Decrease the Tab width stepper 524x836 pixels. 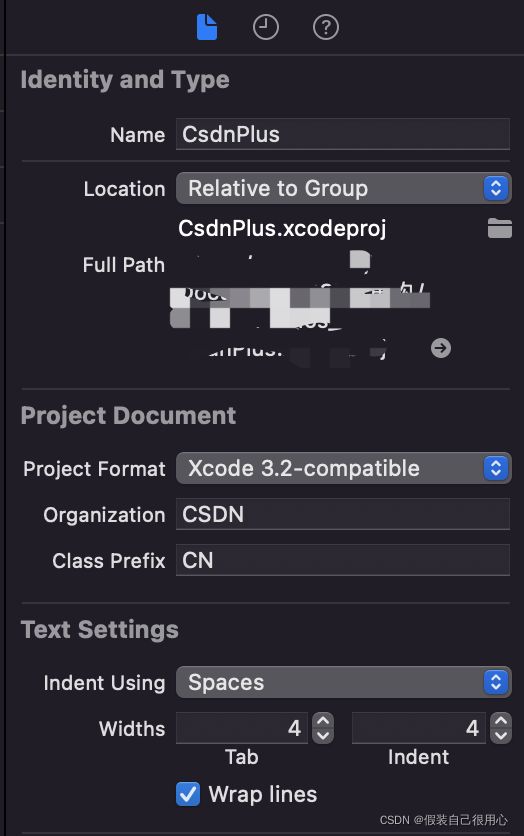[x=323, y=736]
